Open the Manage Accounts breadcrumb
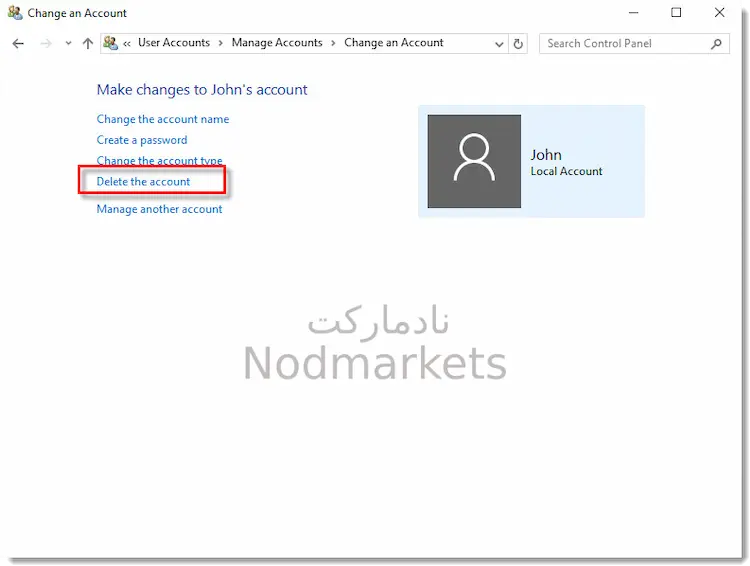Image resolution: width=750 pixels, height=566 pixels. pos(277,43)
